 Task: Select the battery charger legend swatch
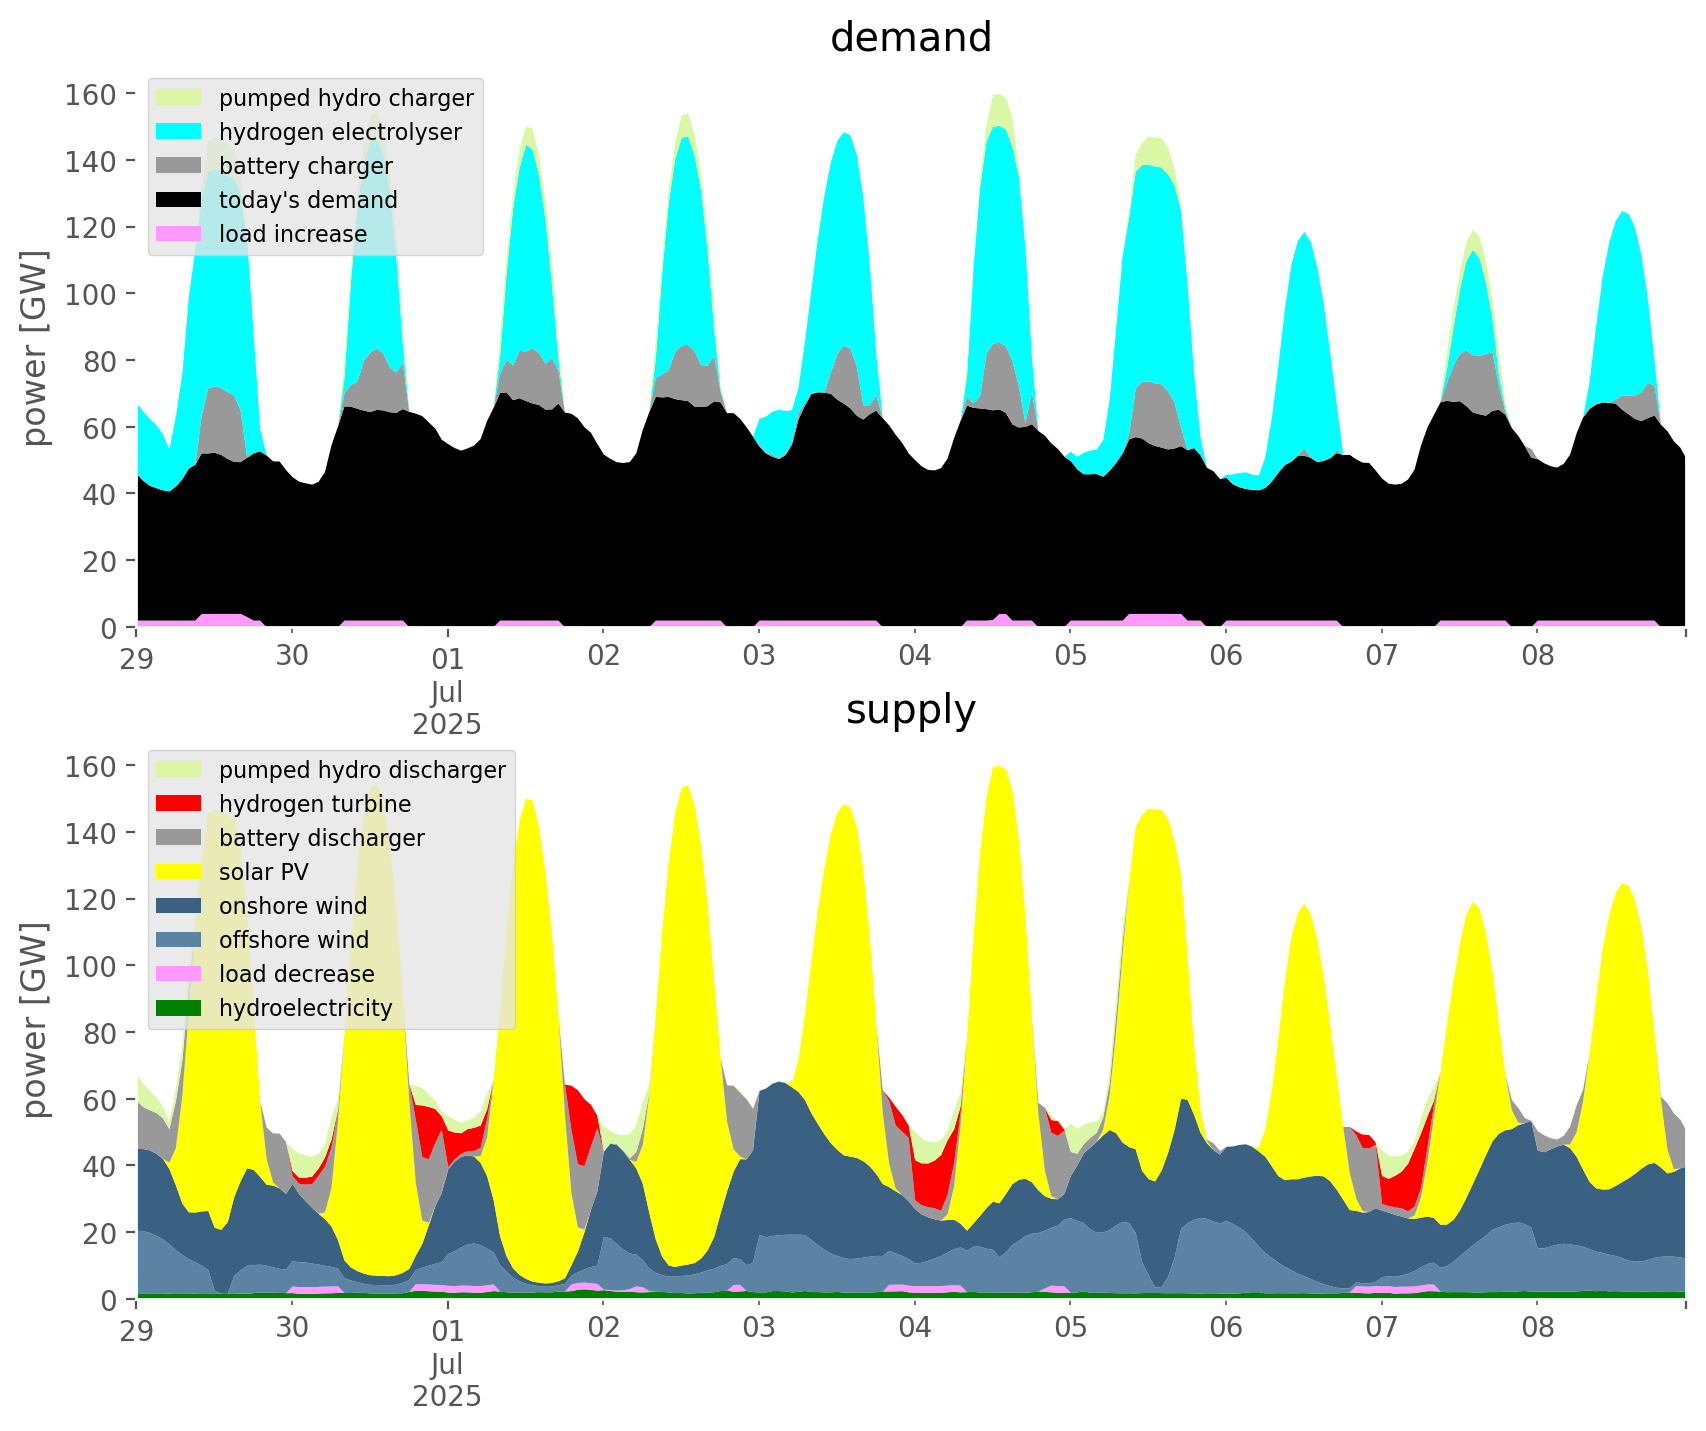click(179, 166)
